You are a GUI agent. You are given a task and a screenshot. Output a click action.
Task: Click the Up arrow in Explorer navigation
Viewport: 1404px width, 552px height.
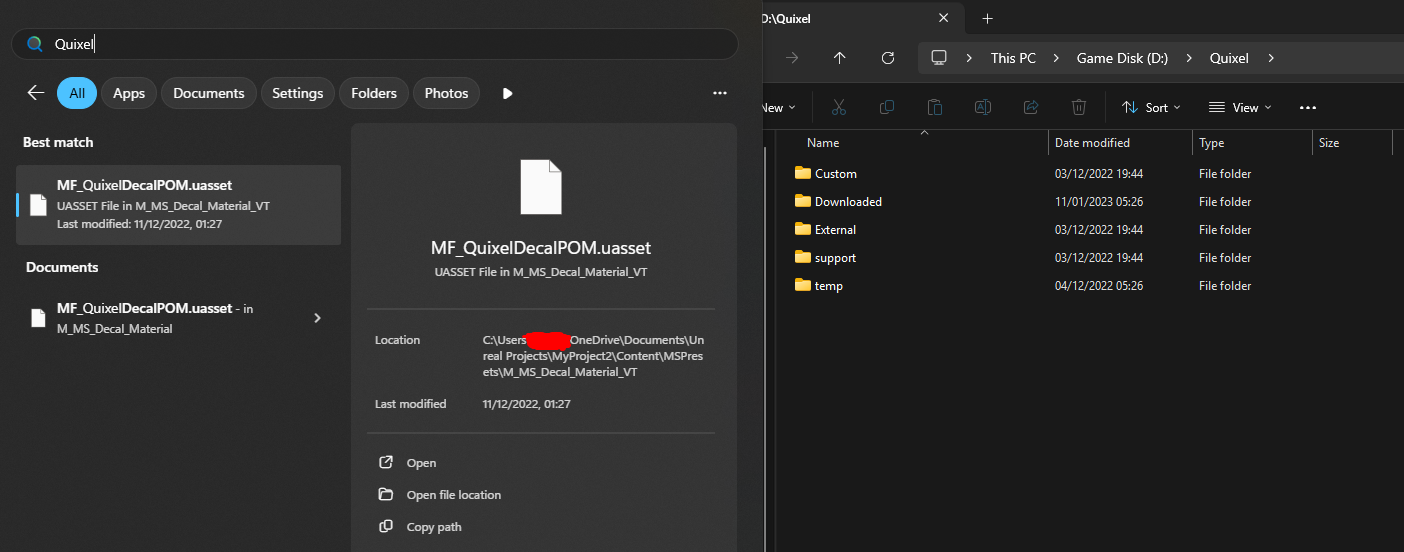click(x=840, y=58)
